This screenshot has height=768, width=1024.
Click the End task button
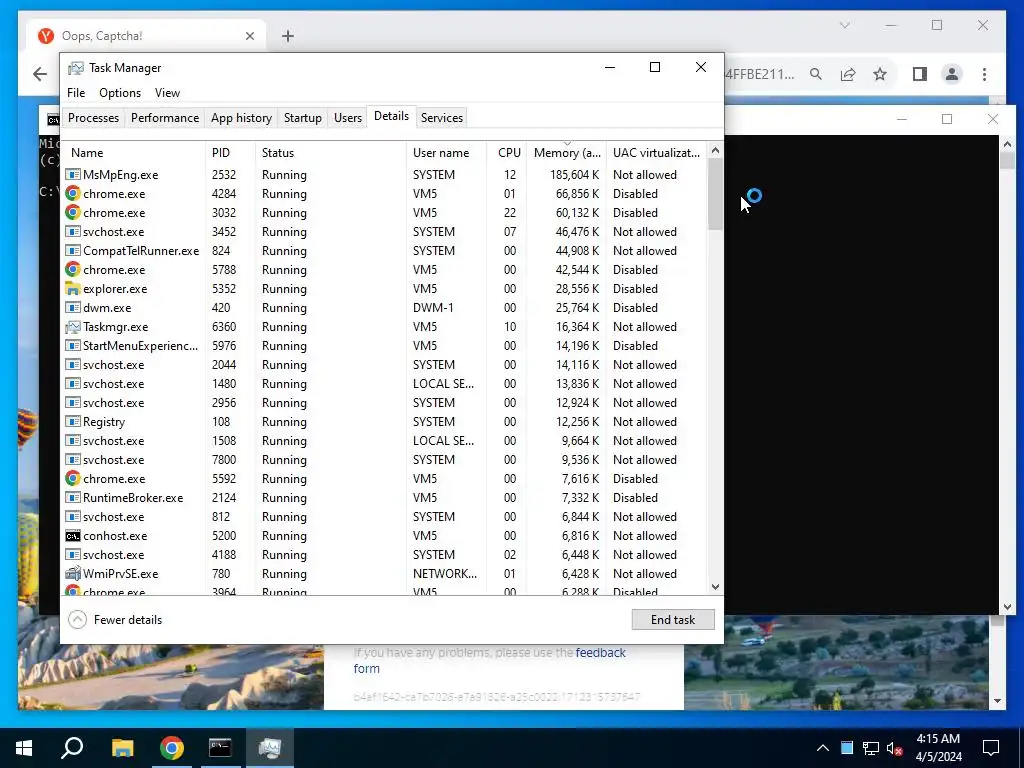(673, 620)
